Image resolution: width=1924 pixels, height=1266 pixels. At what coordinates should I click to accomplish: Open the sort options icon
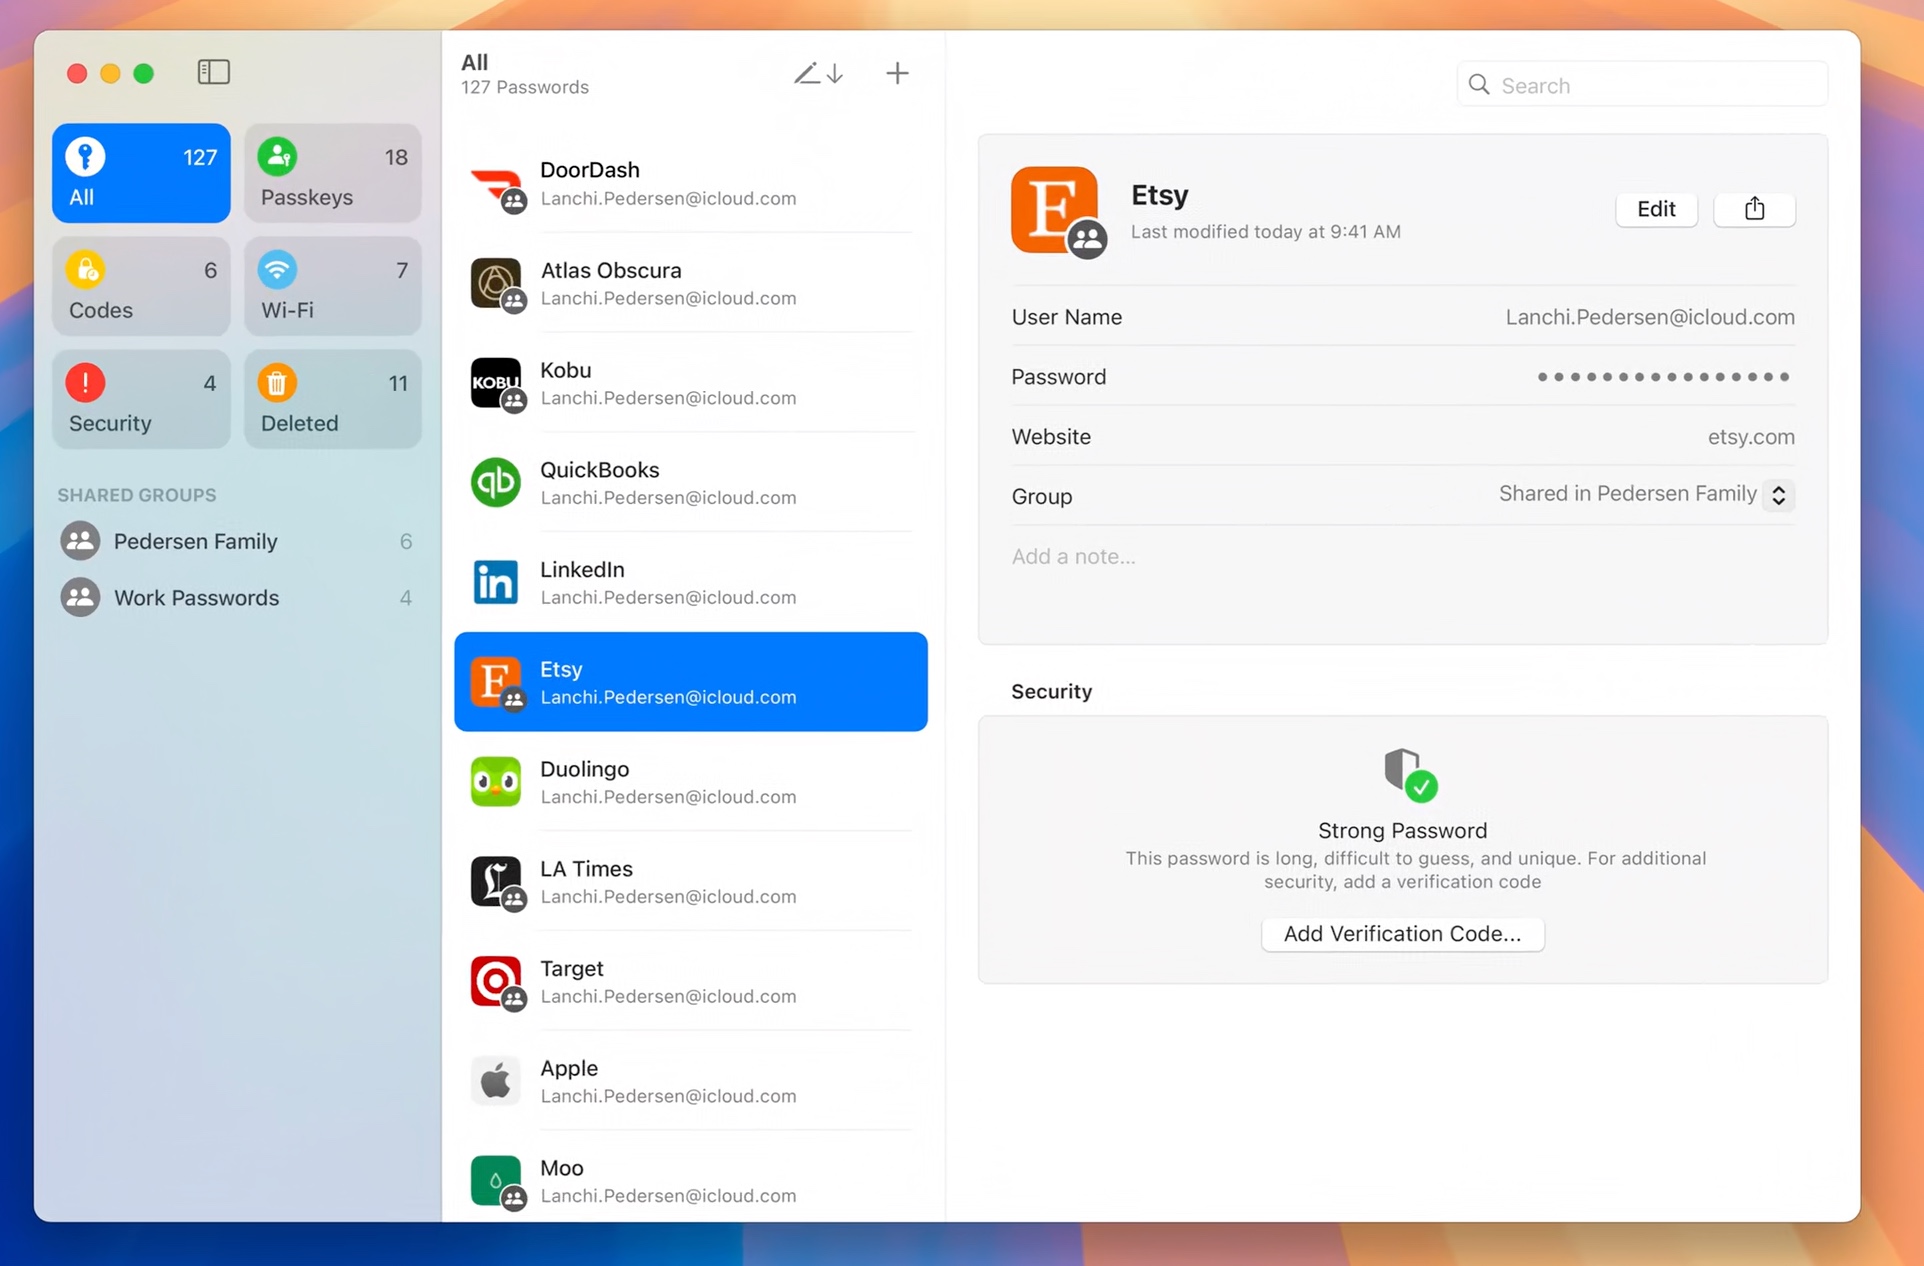[x=819, y=73]
